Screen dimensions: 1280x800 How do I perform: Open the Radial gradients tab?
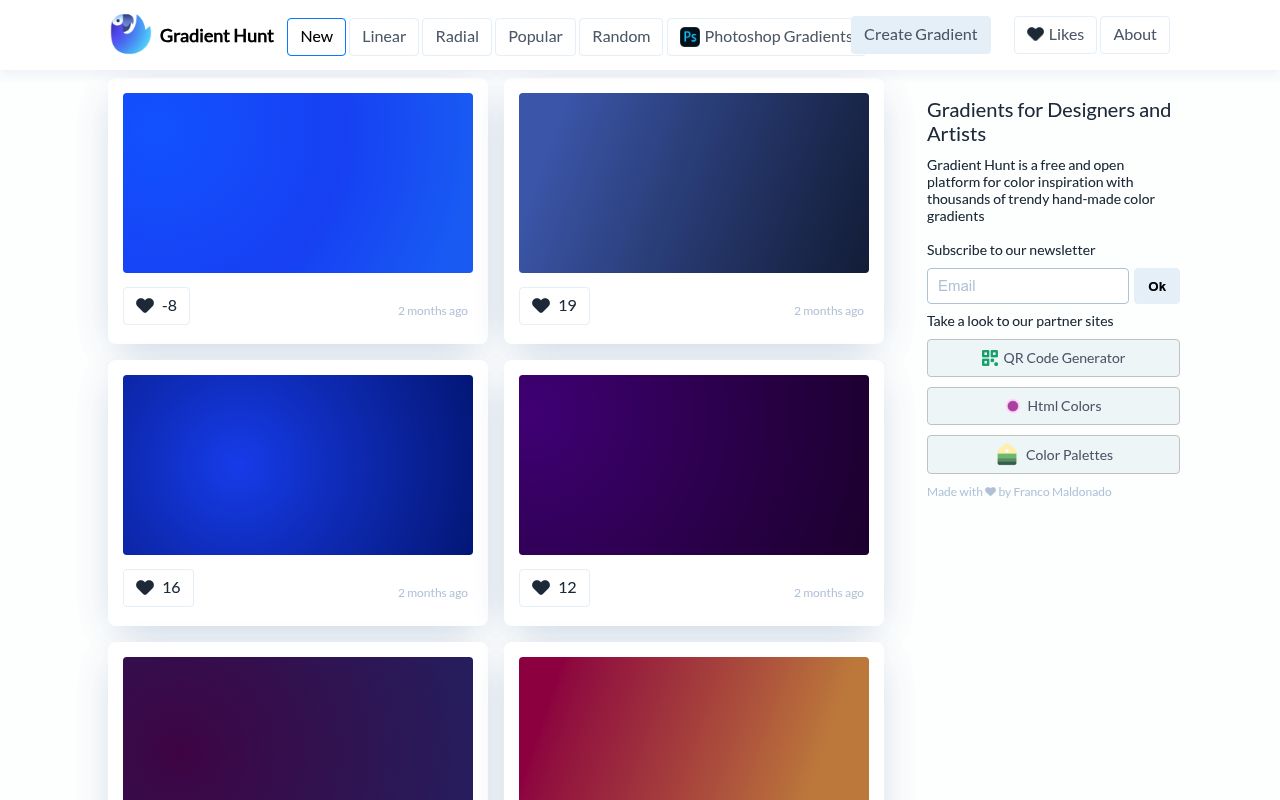click(457, 37)
